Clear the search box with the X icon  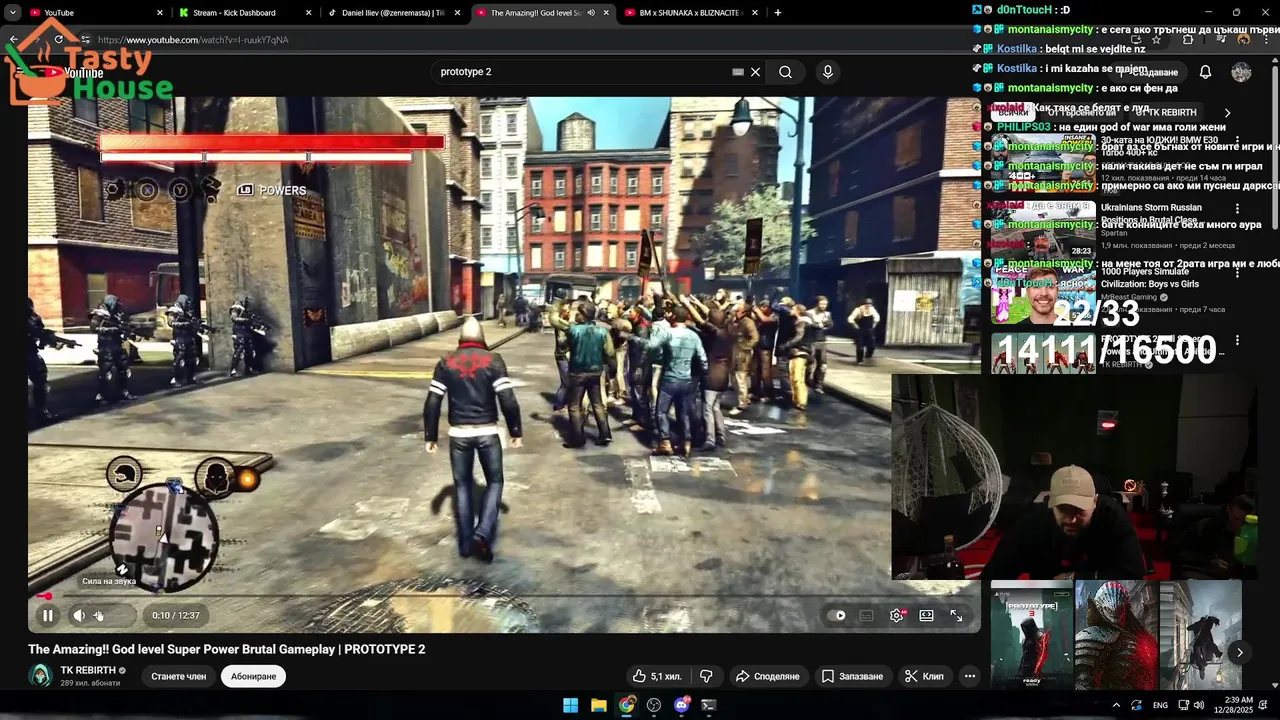click(x=756, y=72)
